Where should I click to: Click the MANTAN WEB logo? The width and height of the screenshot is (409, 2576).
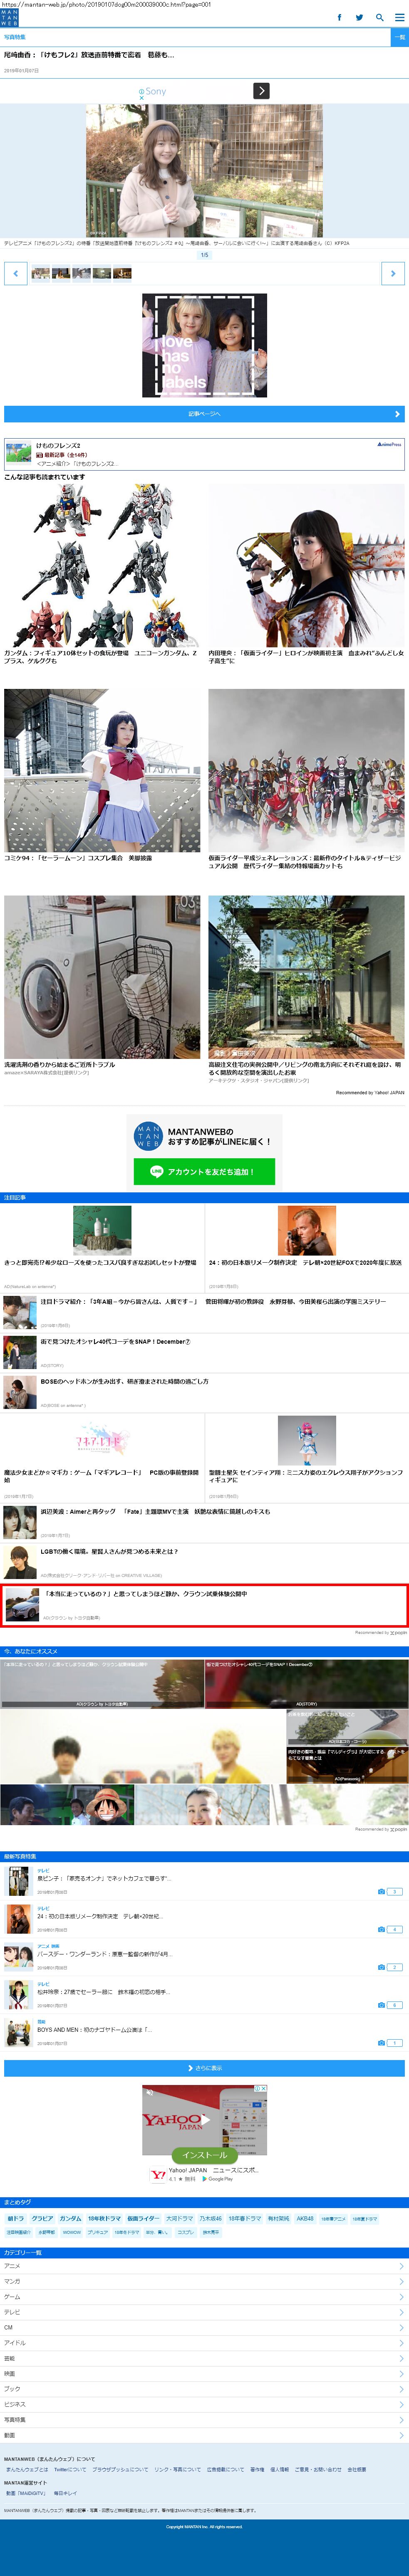pos(9,17)
